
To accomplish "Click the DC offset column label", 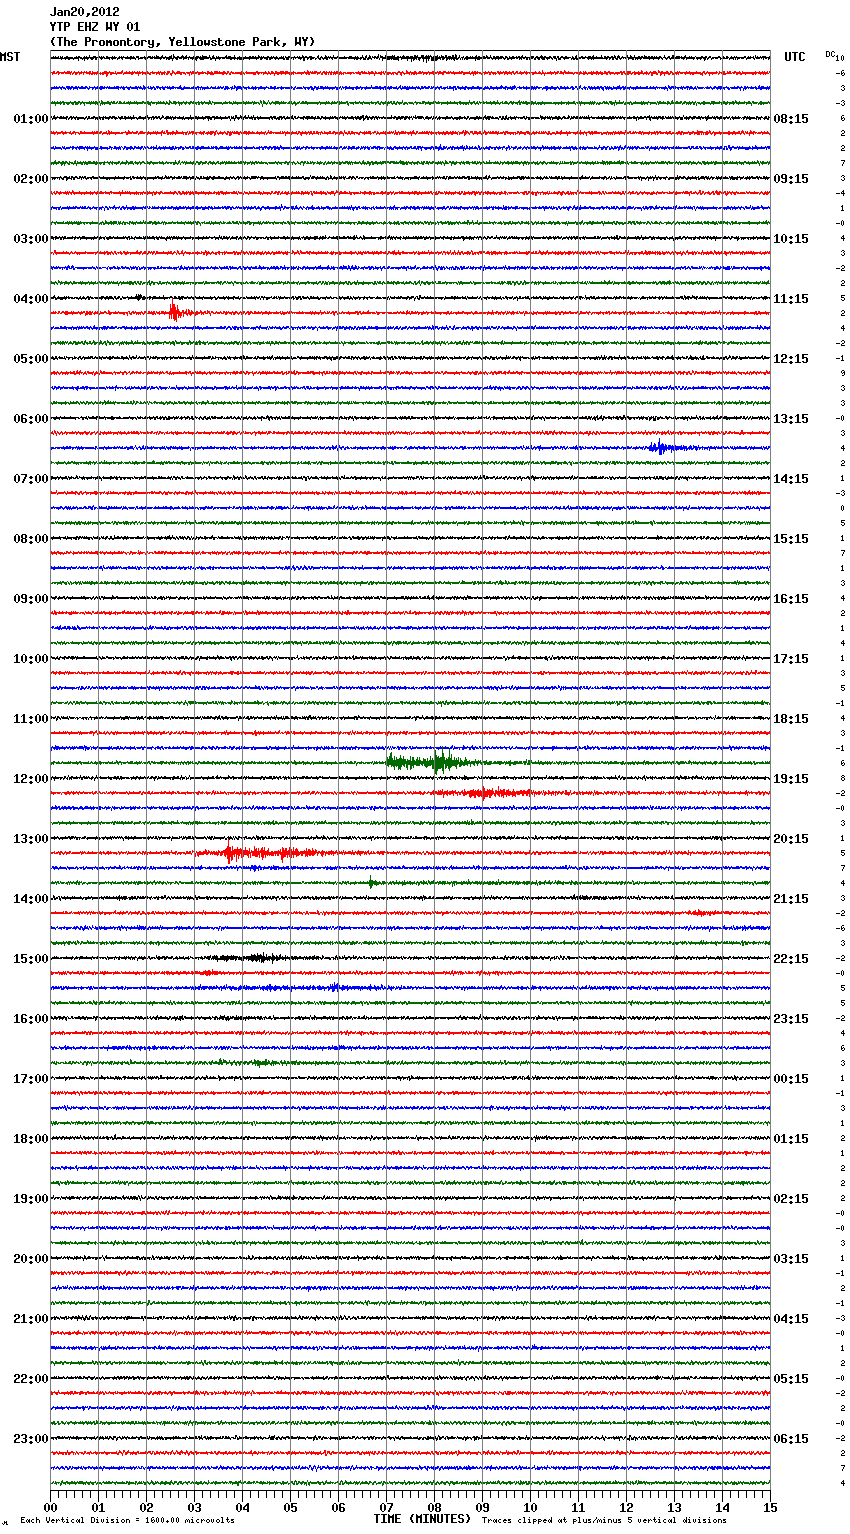I will (x=831, y=54).
